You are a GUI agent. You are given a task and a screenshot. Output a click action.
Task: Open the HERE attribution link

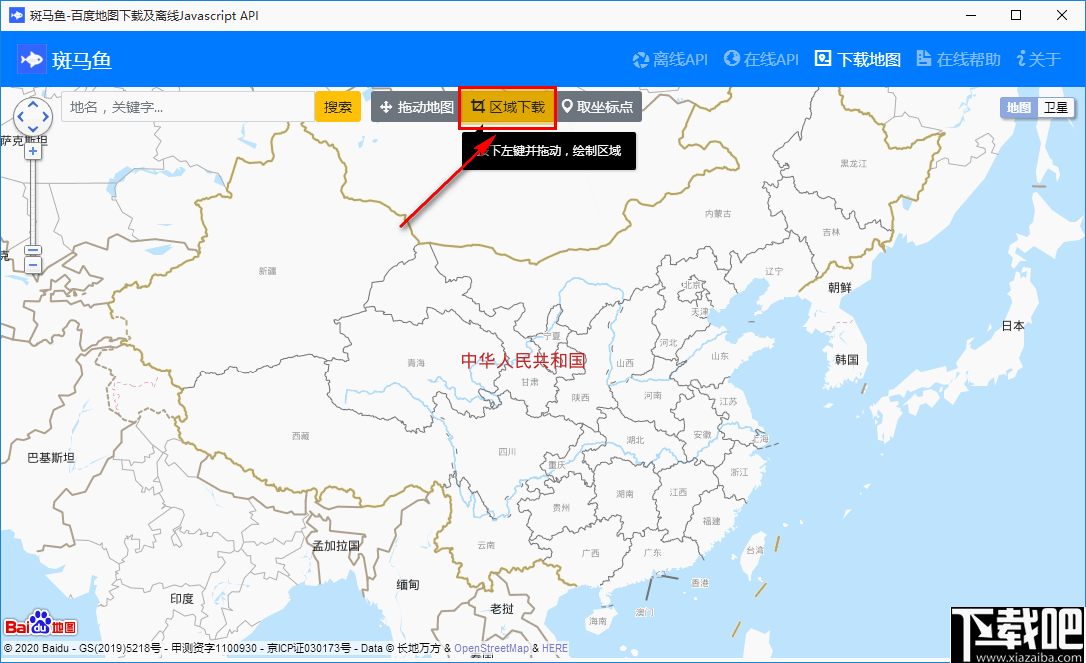(555, 647)
